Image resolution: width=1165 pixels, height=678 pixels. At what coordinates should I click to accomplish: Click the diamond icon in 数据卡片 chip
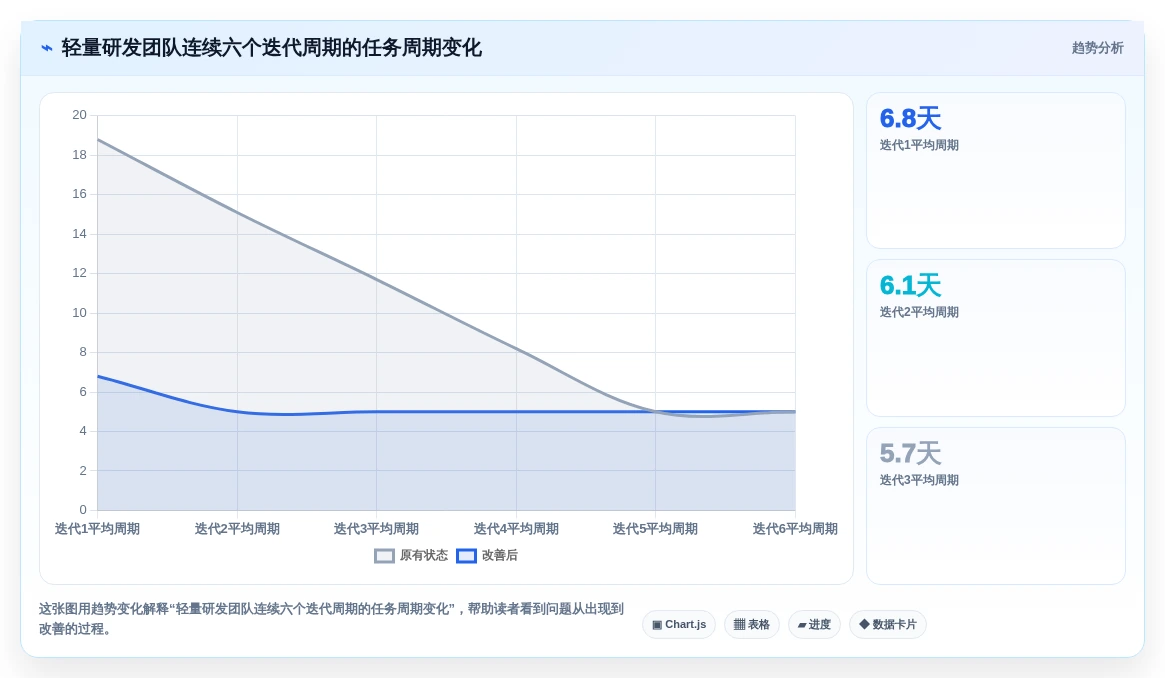coord(864,625)
